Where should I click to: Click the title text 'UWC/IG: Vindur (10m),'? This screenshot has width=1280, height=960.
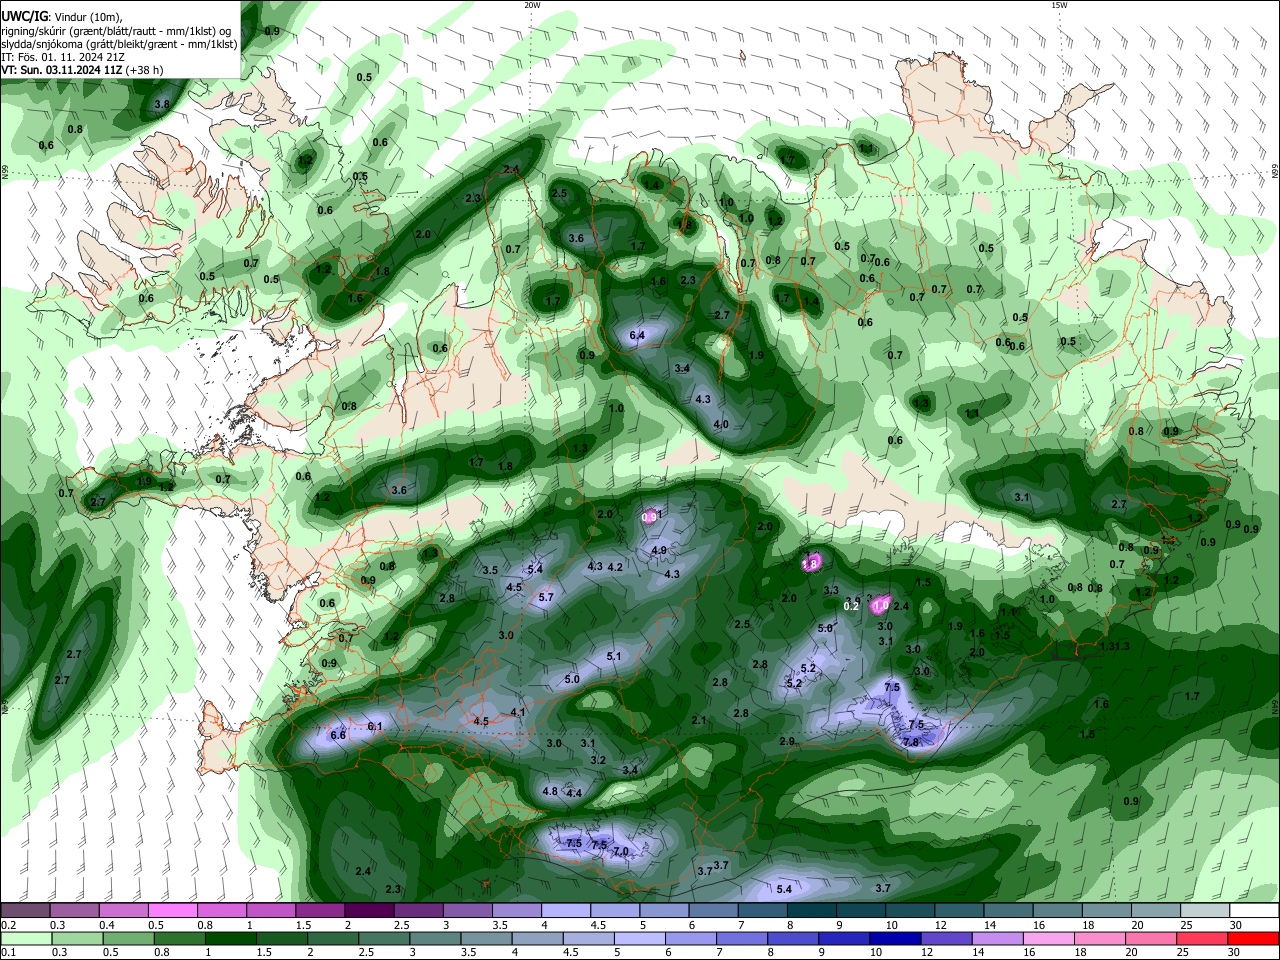[61, 17]
